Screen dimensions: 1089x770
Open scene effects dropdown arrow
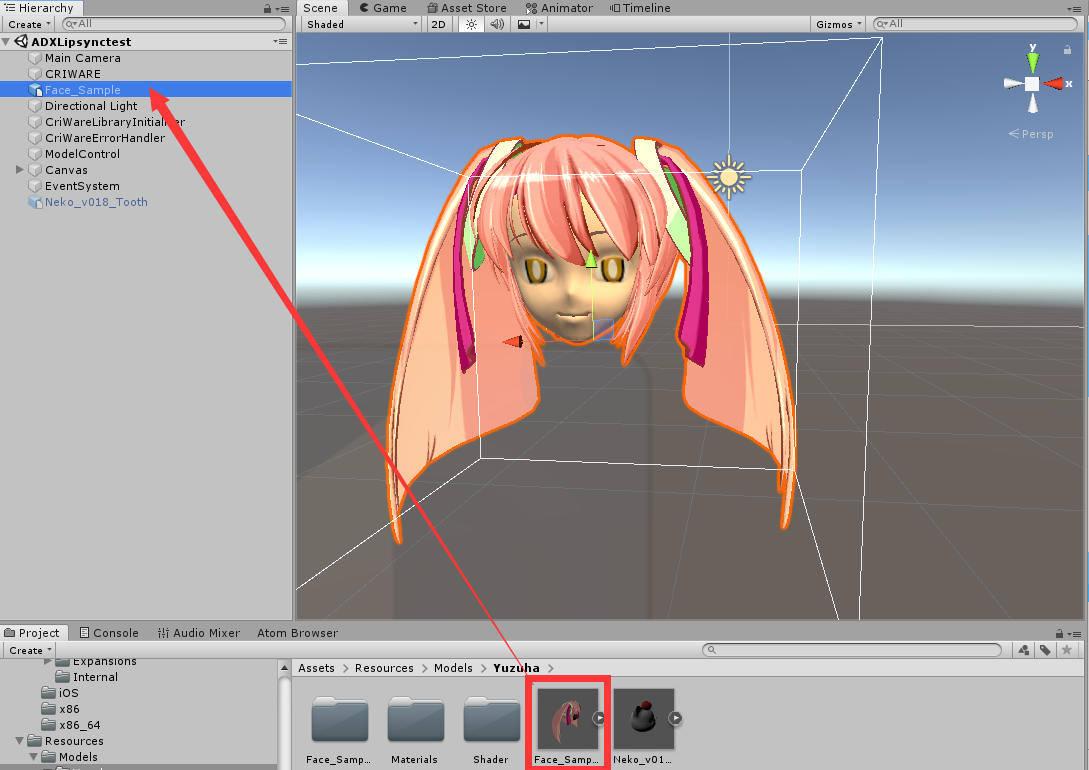[542, 24]
